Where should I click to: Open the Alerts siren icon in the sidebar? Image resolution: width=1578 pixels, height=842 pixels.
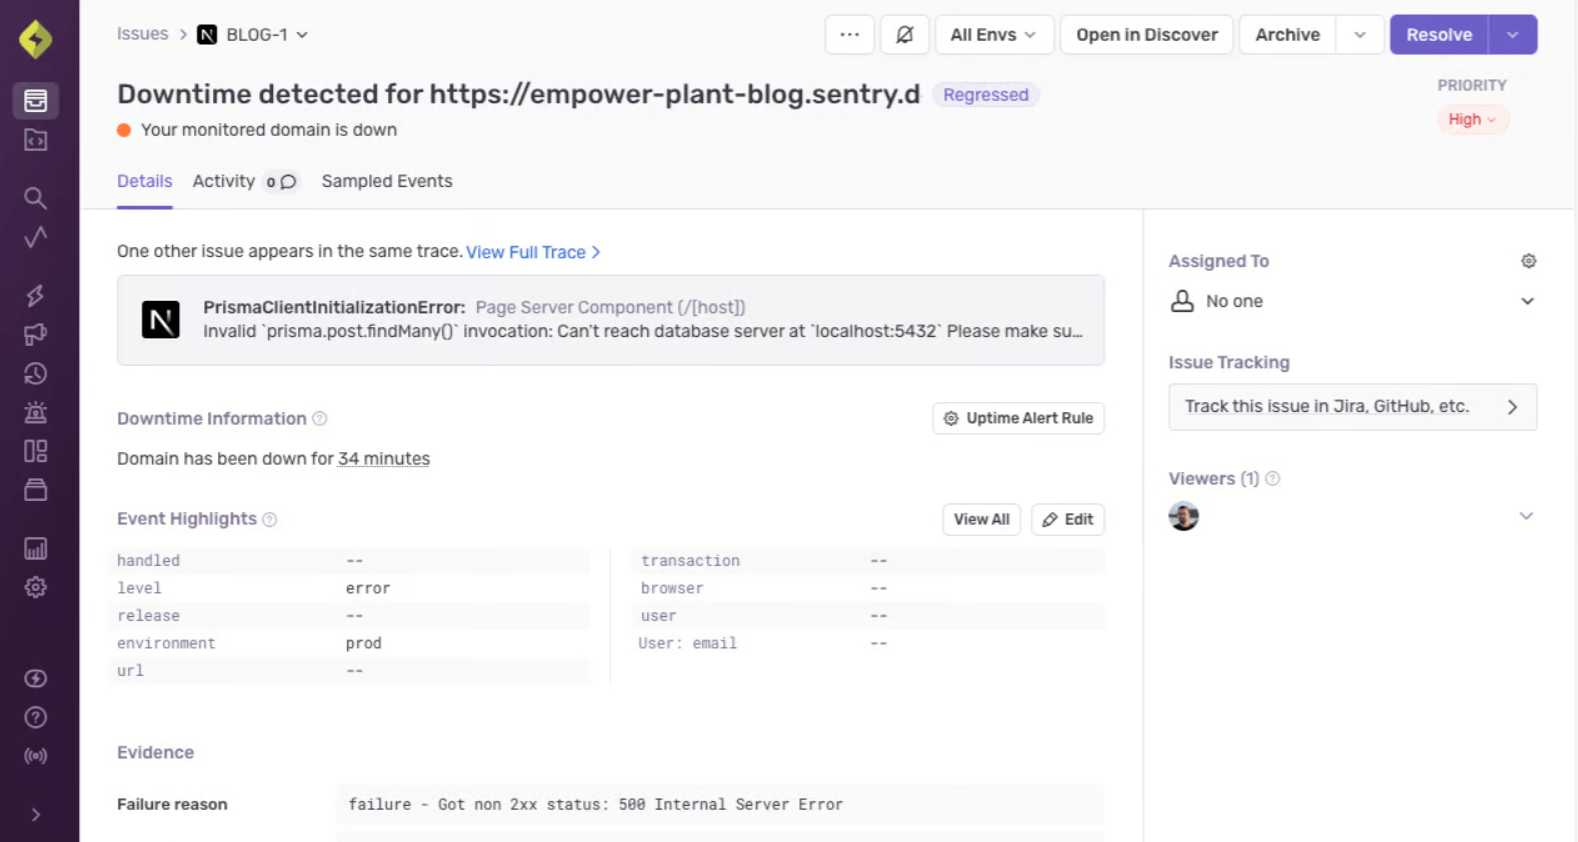[35, 412]
